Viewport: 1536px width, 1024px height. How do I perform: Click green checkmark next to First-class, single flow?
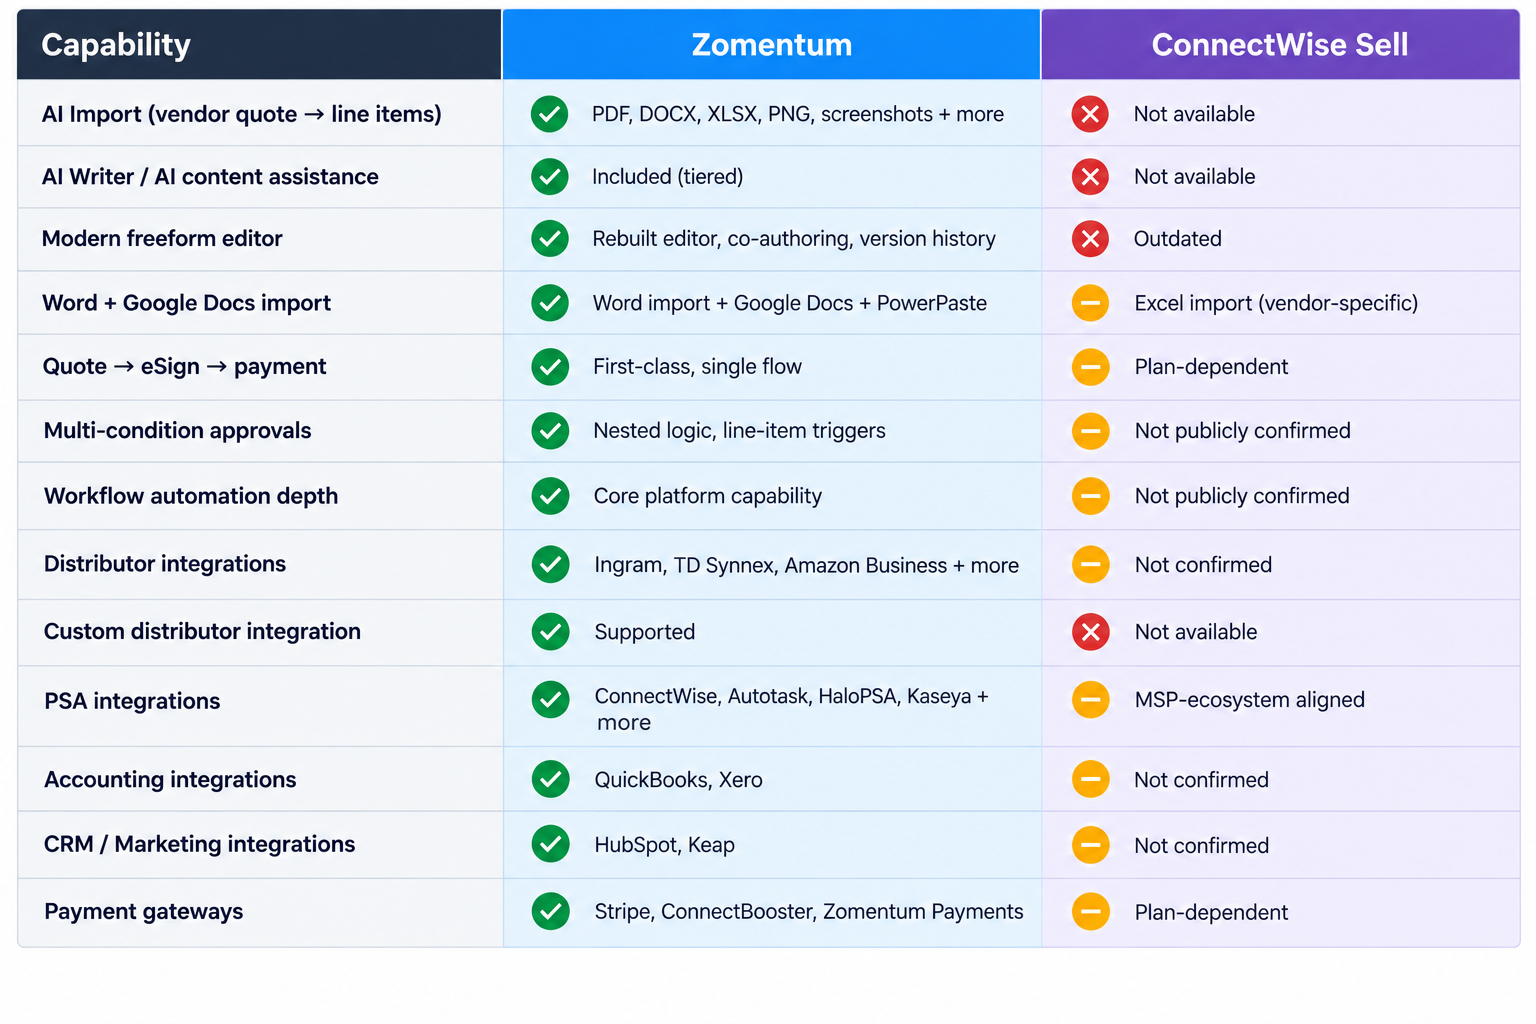click(x=550, y=367)
